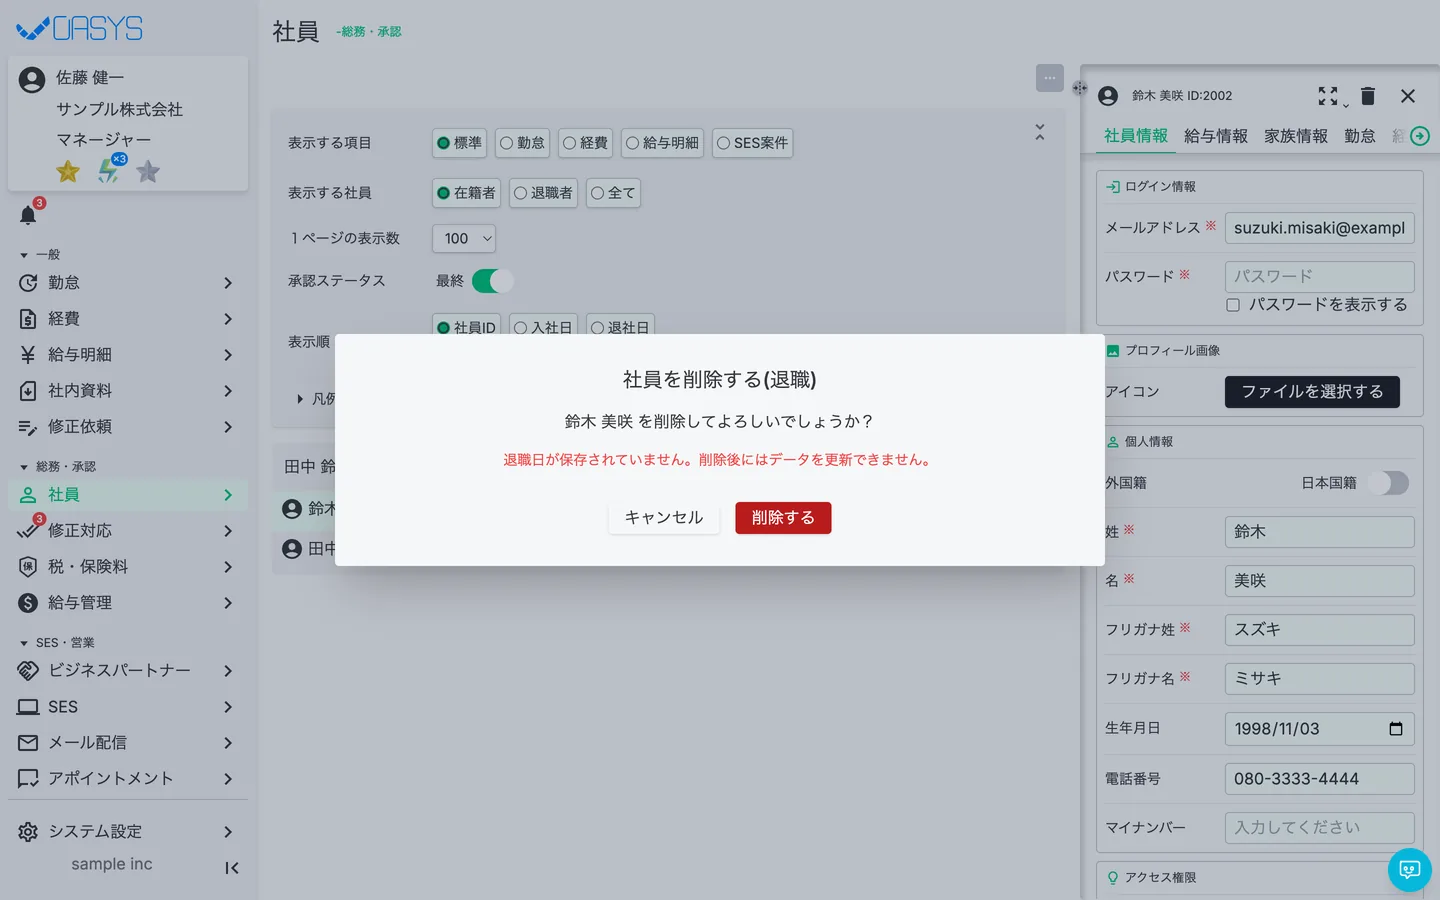The height and width of the screenshot is (900, 1440).
Task: Click the SES laptop icon
Action: click(x=28, y=707)
